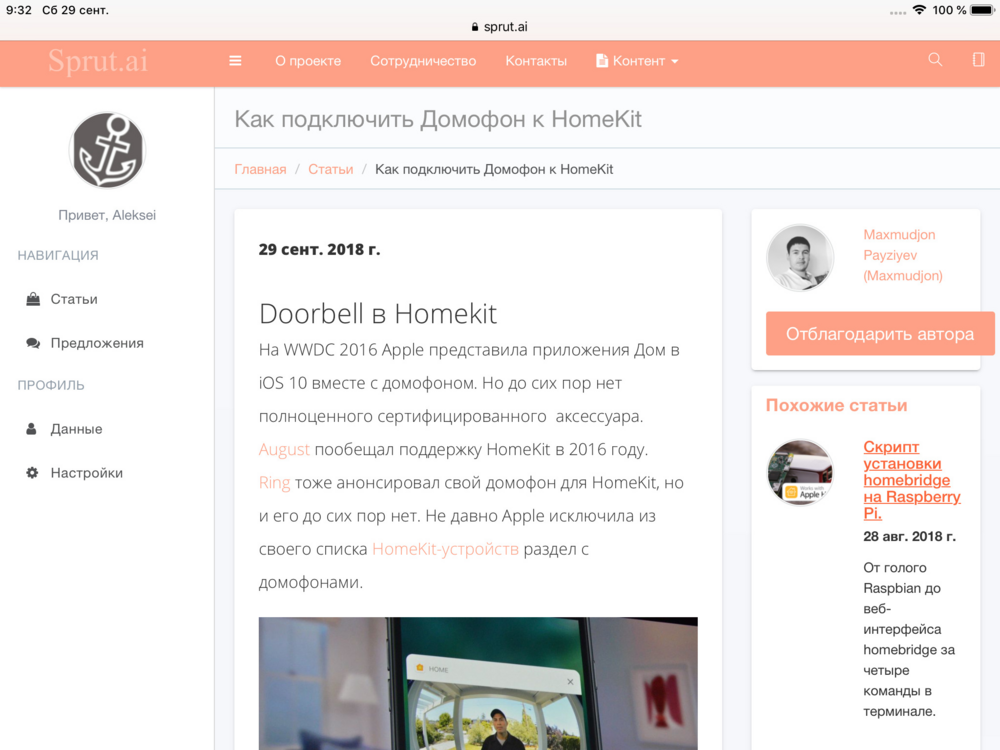Tap the sprut.ai address bar
This screenshot has width=1000, height=750.
tap(500, 27)
